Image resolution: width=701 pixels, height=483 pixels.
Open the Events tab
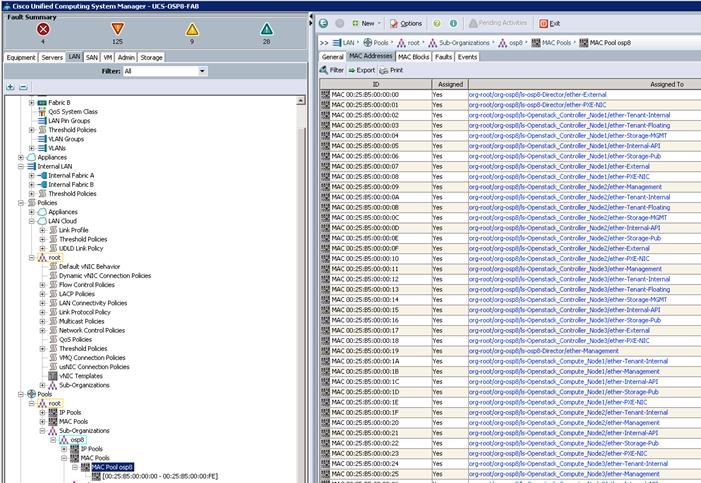point(467,57)
